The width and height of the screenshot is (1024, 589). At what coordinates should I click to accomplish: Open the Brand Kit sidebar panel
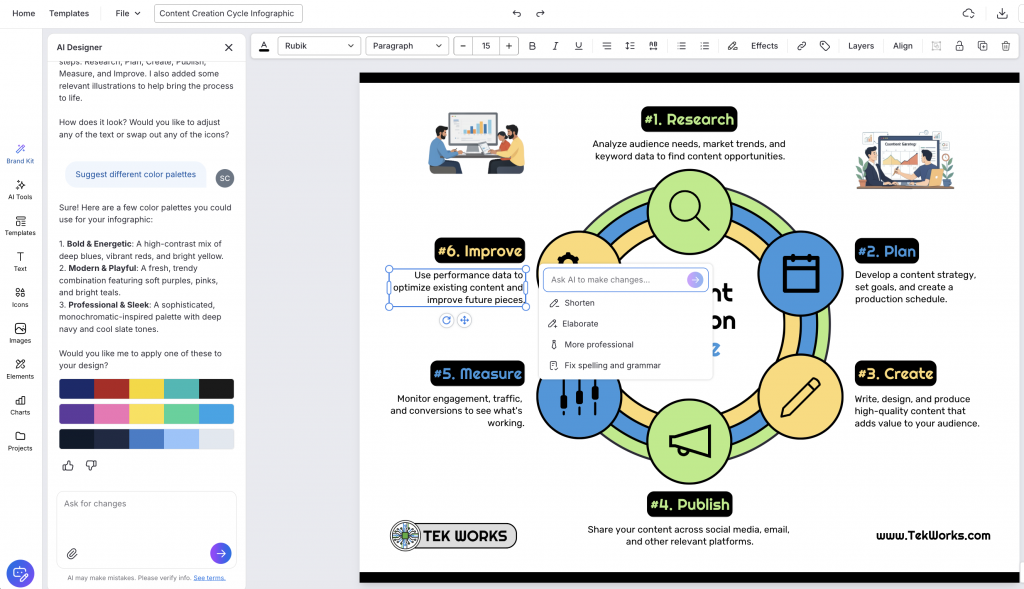[x=20, y=154]
